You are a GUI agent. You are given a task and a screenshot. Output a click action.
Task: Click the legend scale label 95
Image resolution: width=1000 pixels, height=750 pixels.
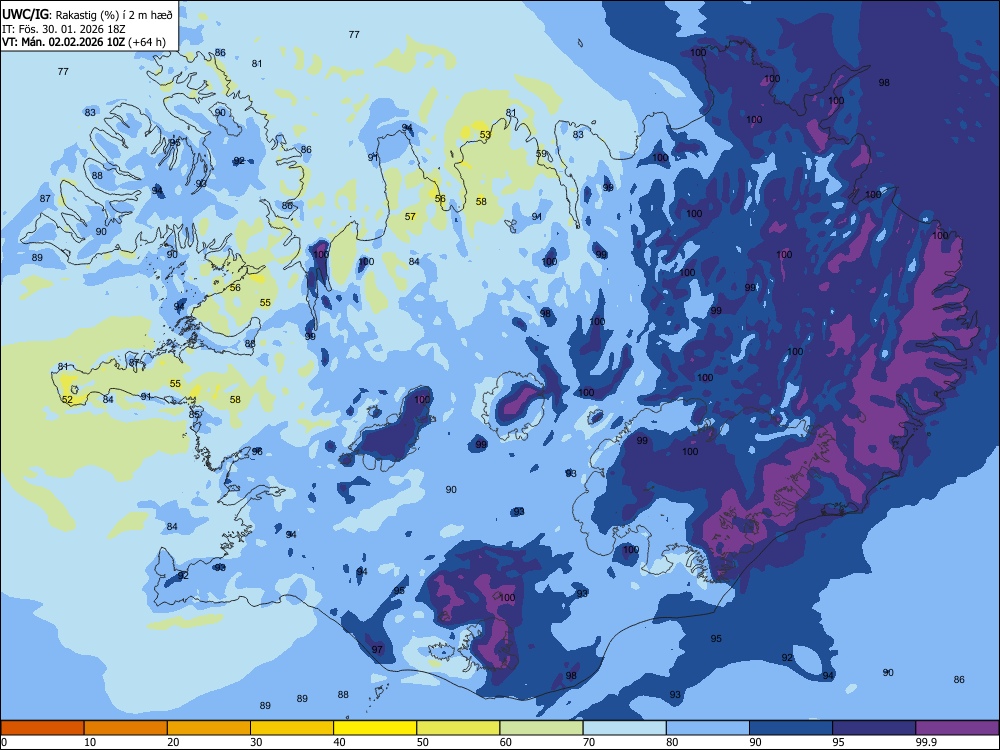[838, 742]
